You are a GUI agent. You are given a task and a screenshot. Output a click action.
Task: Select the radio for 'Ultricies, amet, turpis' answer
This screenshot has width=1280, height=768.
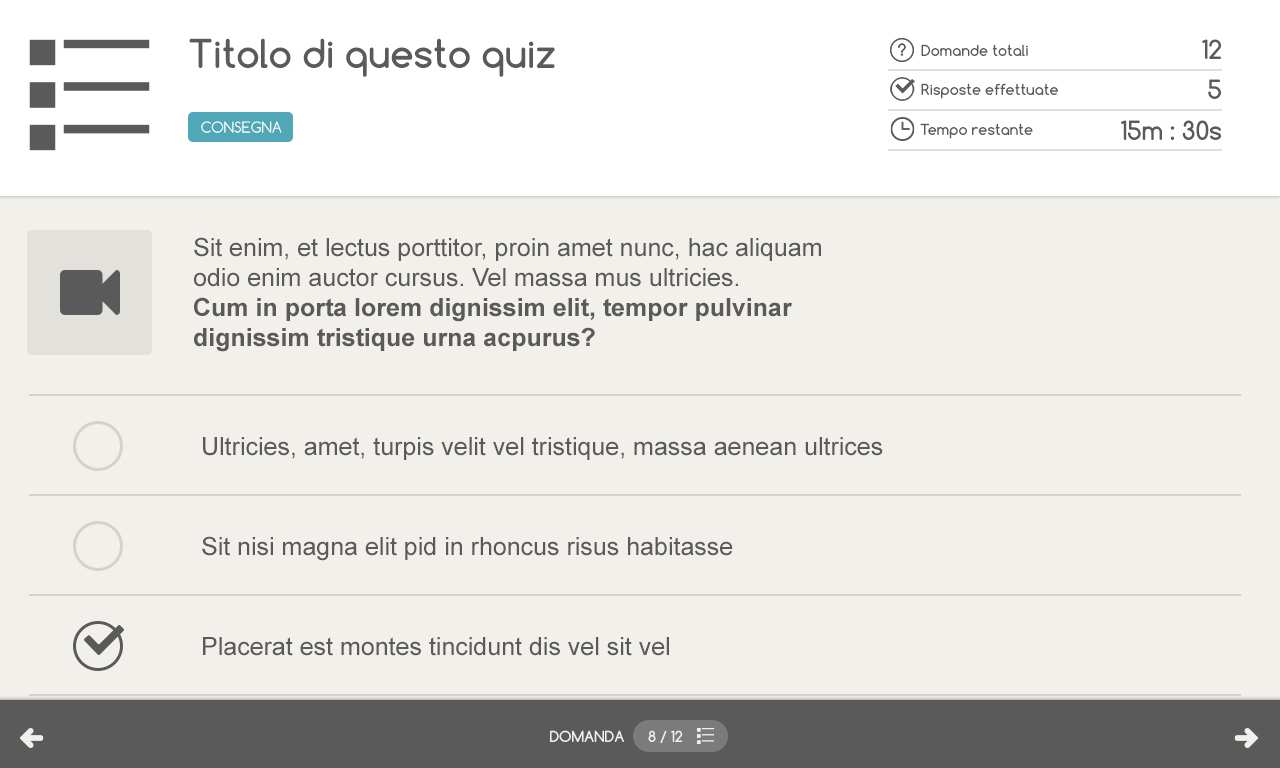(x=98, y=446)
